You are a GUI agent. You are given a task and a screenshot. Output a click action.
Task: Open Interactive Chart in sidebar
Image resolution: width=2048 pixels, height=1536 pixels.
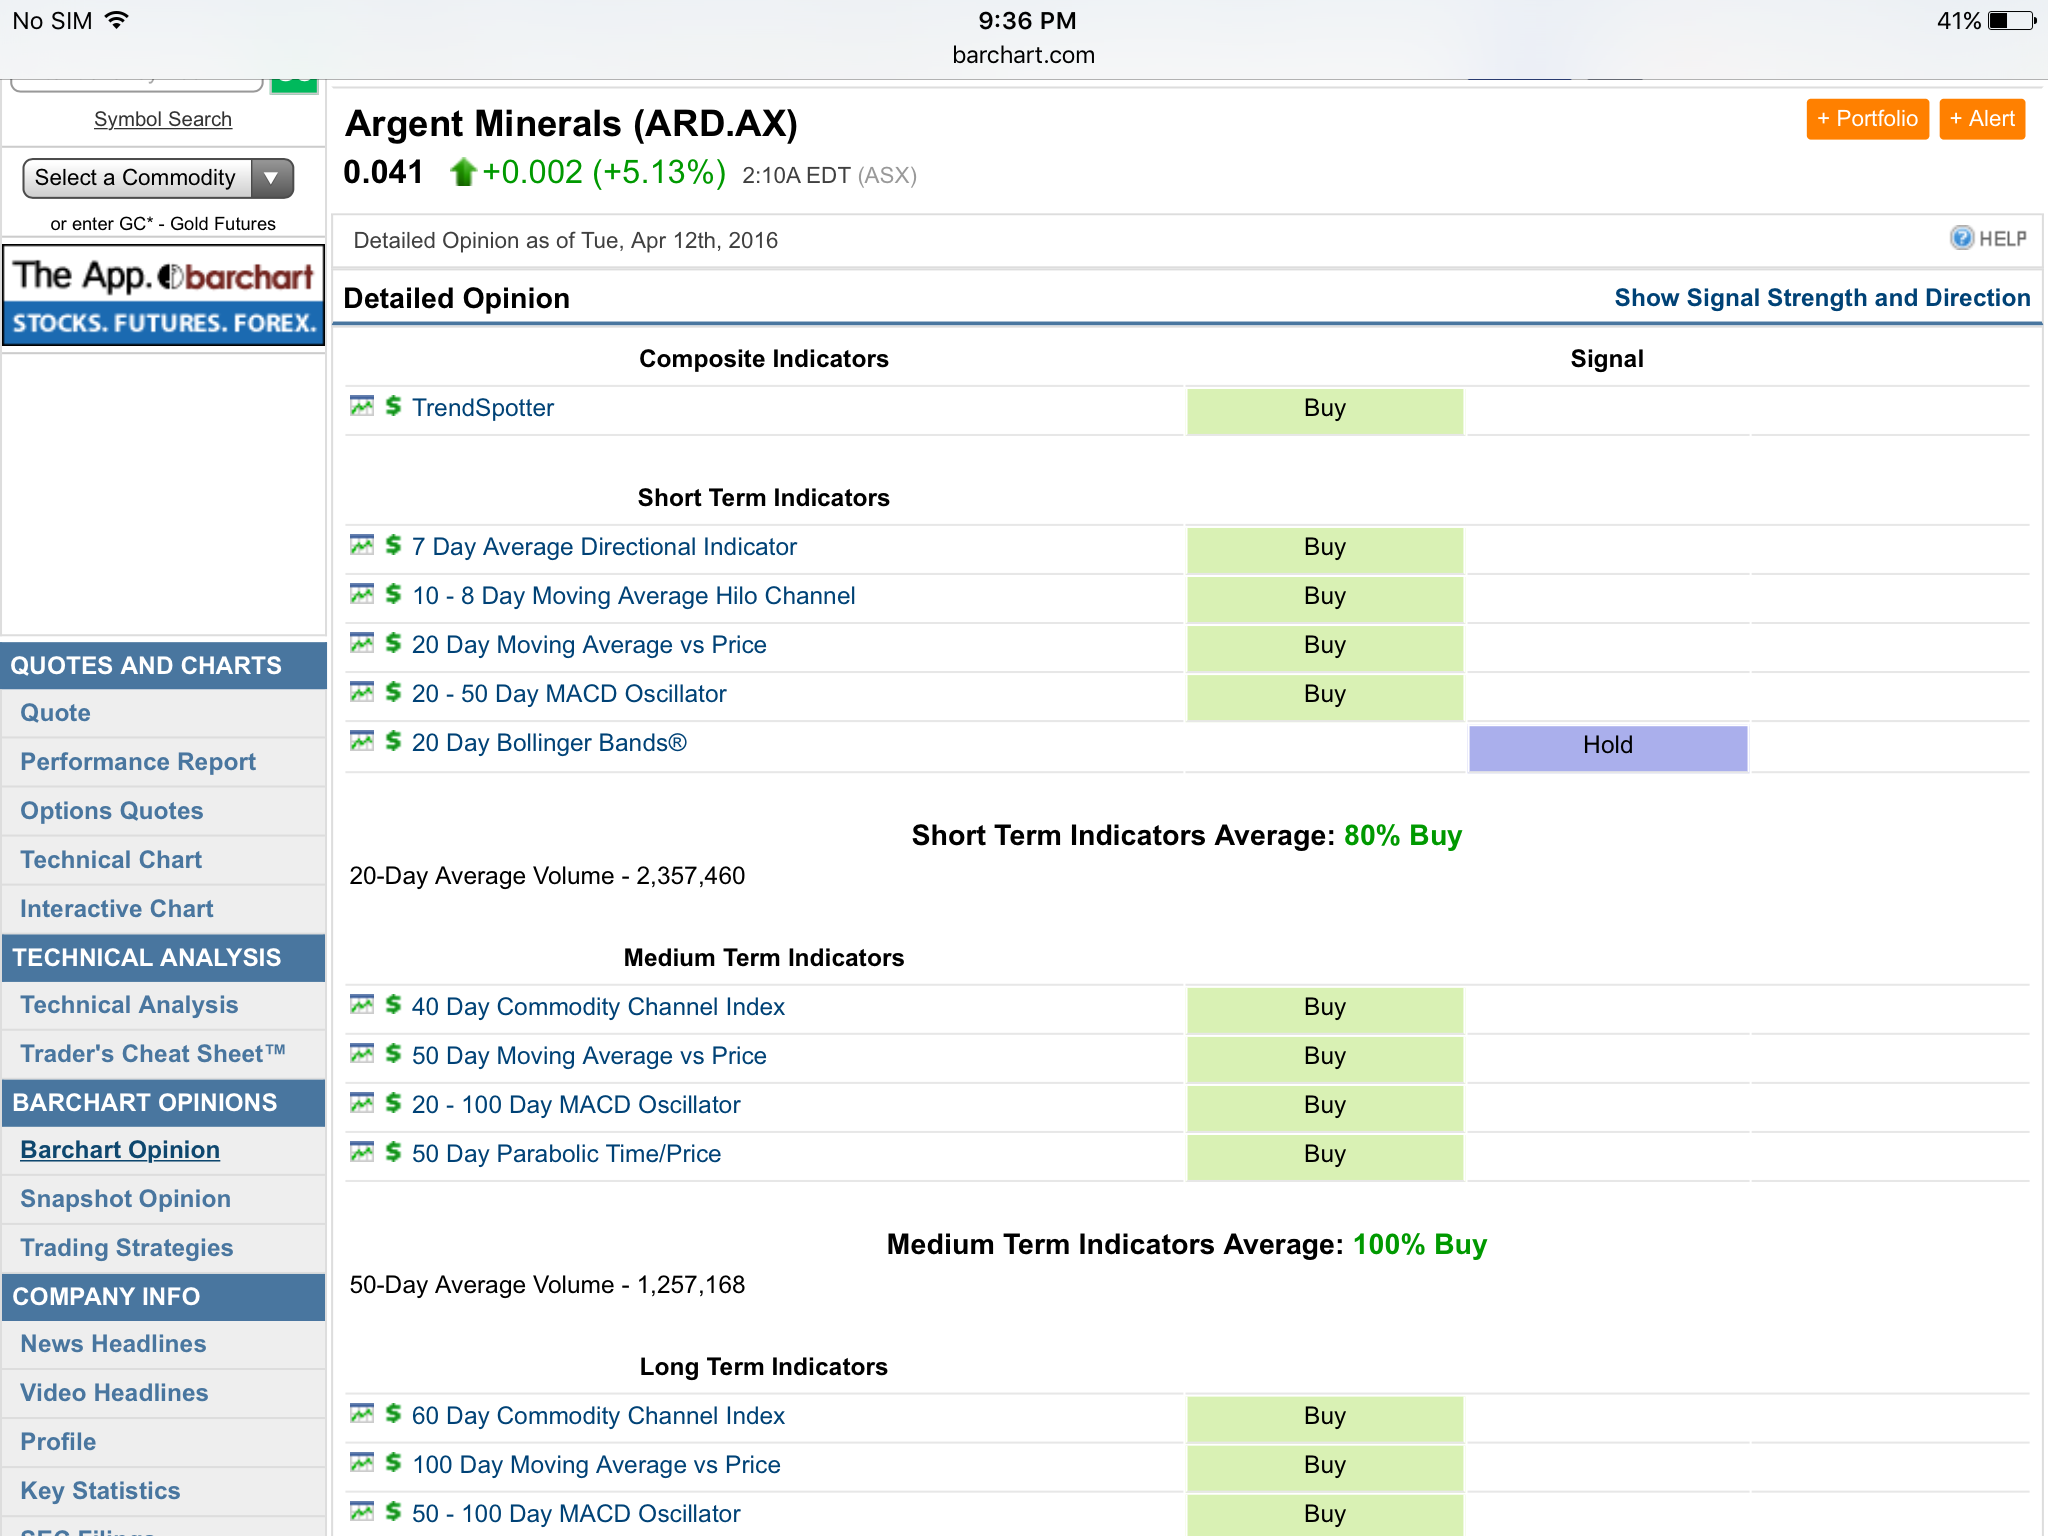(x=117, y=909)
